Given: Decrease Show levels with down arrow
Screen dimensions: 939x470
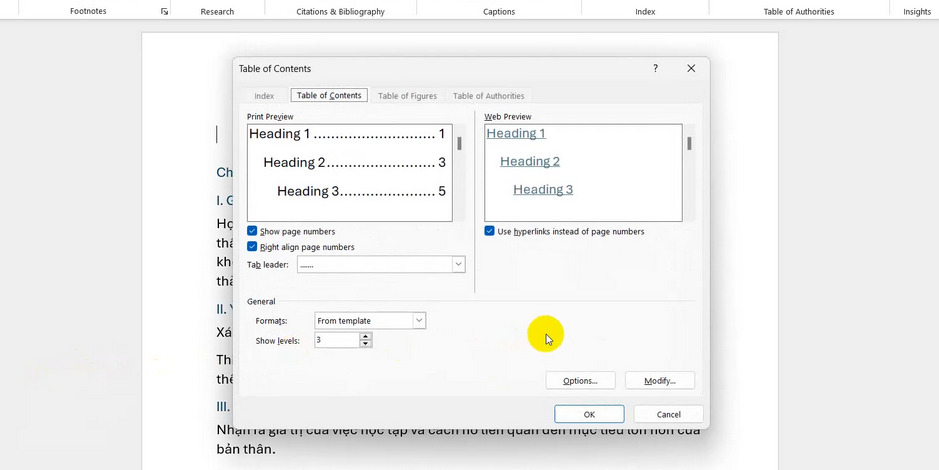Looking at the screenshot, I should click(x=366, y=344).
